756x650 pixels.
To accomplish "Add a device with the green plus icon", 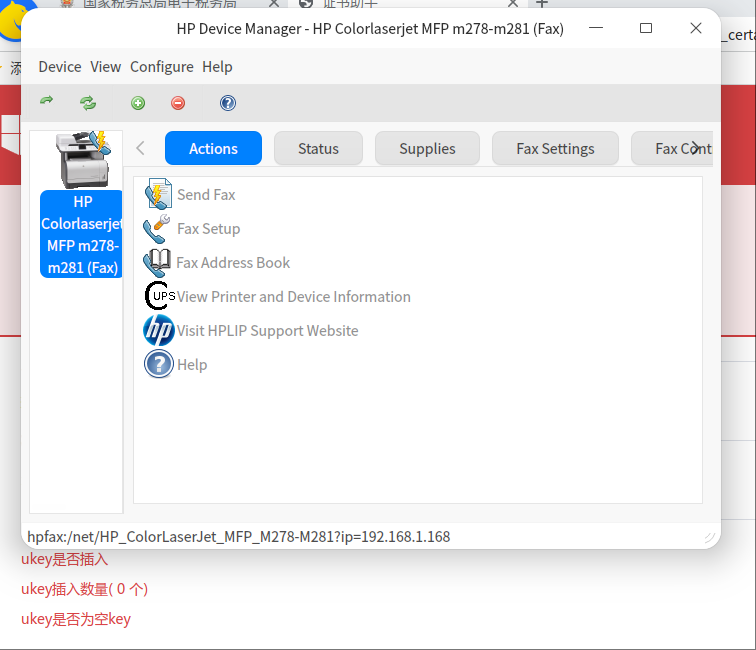I will pyautogui.click(x=138, y=103).
